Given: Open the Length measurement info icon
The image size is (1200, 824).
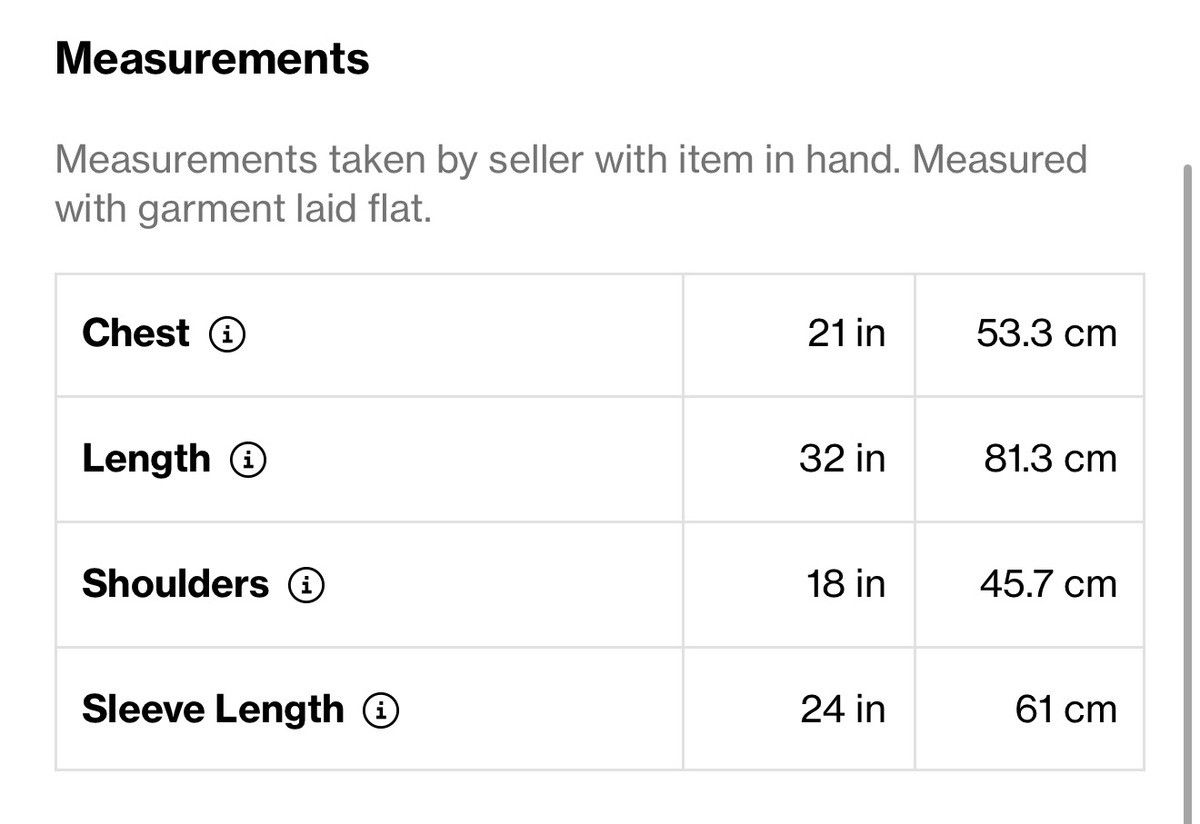Looking at the screenshot, I should tap(248, 460).
